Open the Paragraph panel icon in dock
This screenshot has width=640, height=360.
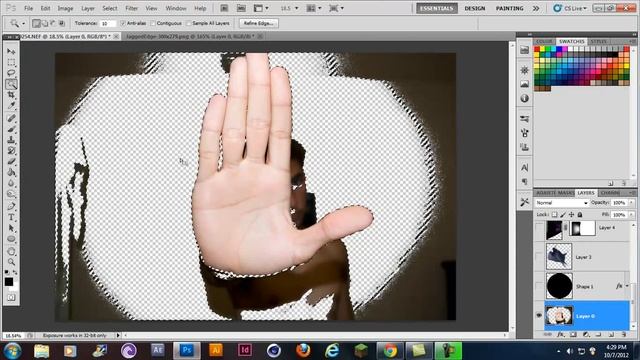point(524,182)
